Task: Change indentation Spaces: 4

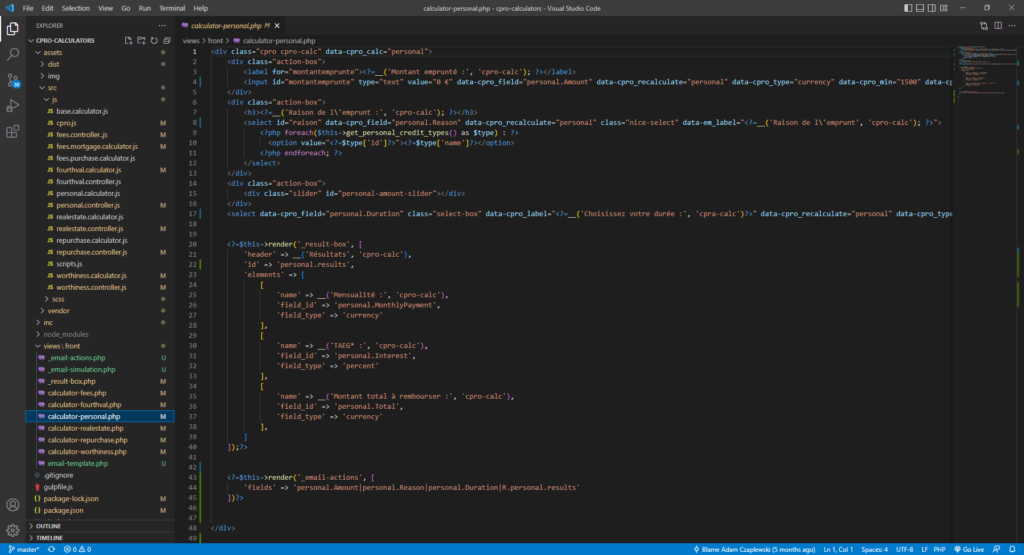Action: (x=874, y=549)
